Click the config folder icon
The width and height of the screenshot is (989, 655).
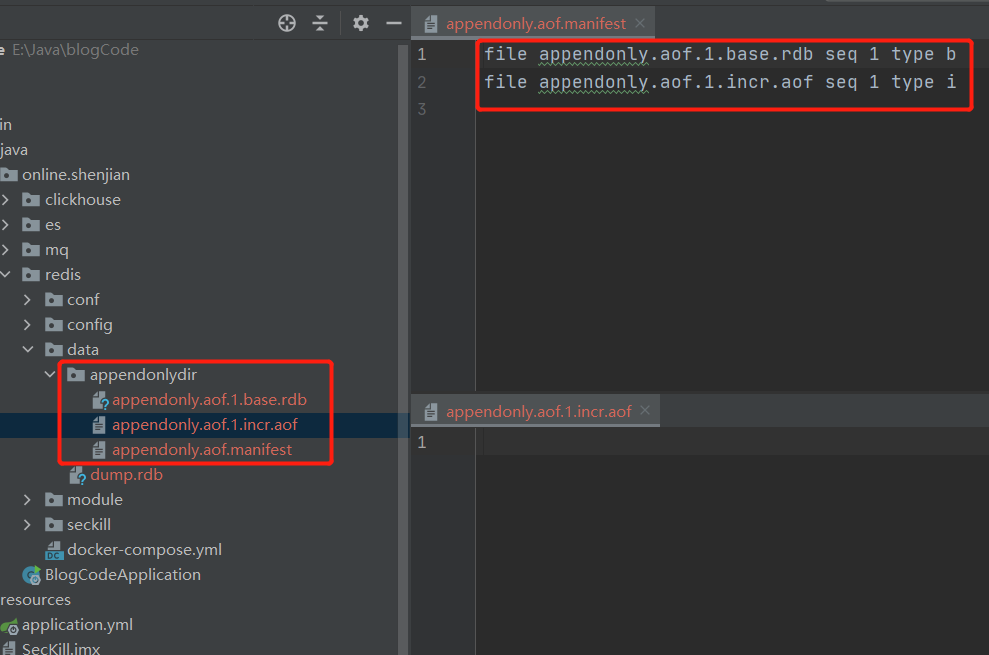[x=54, y=325]
